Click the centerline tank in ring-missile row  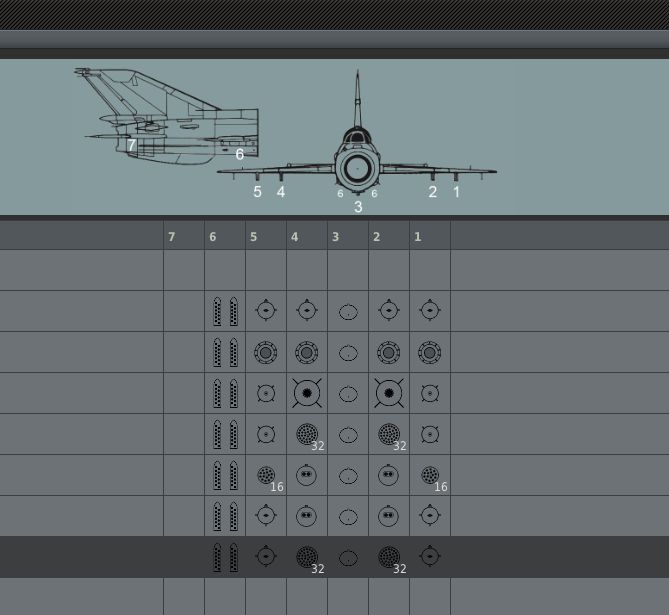coord(348,353)
